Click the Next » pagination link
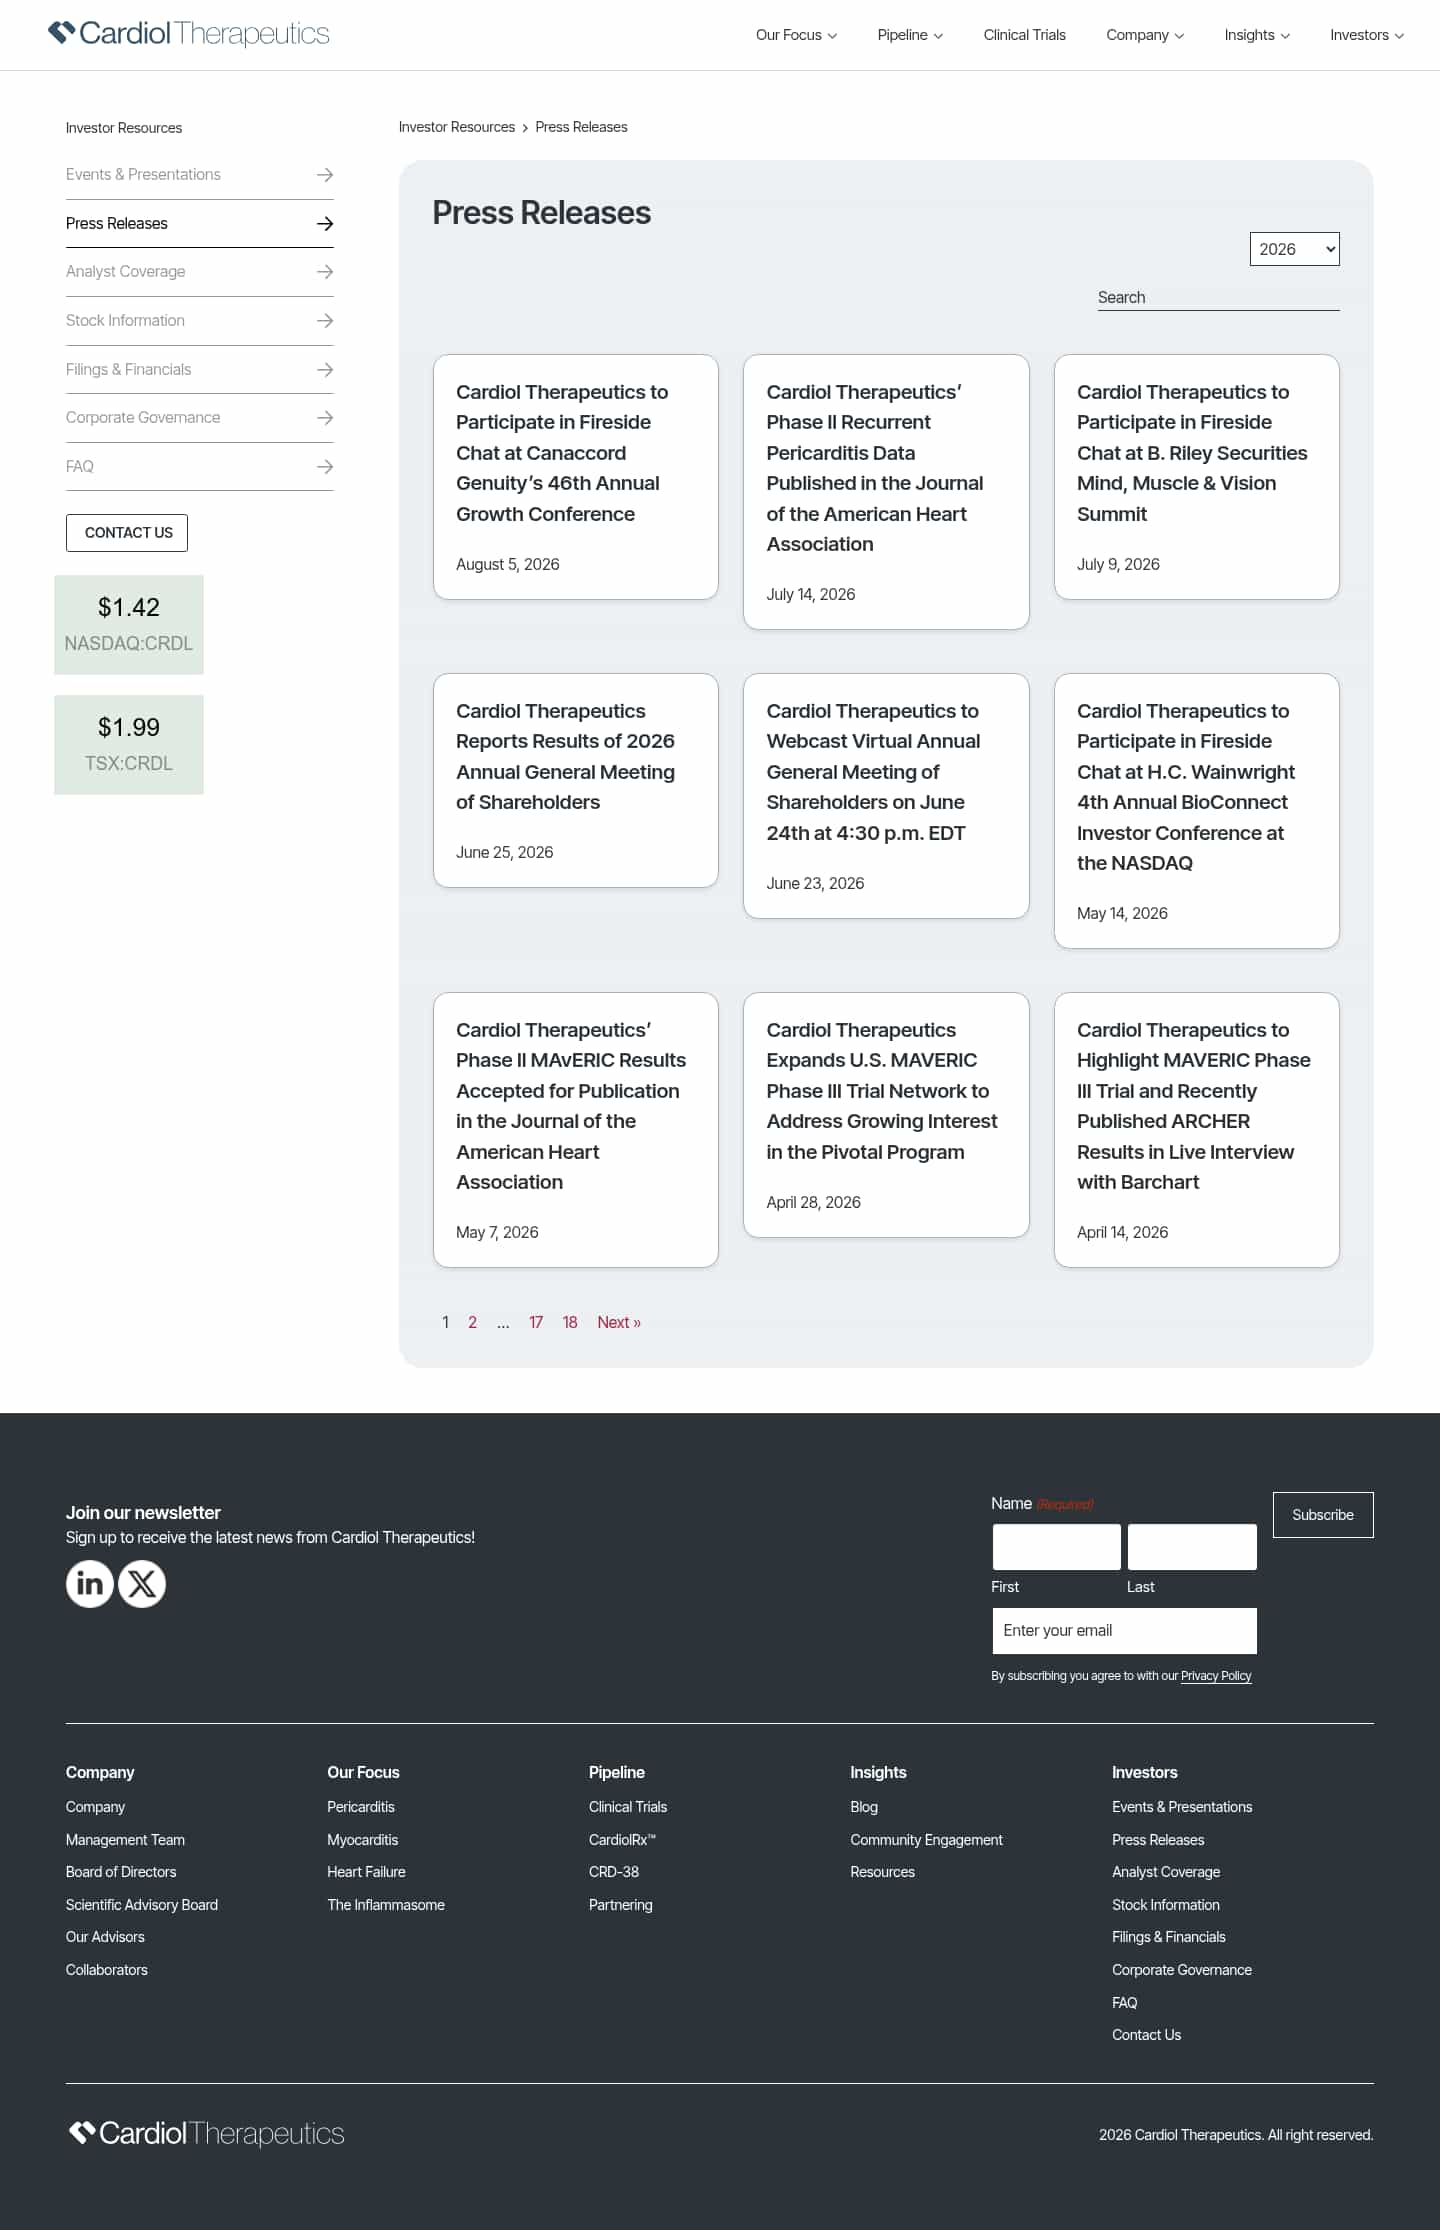Screen dimensions: 1440x2230 [619, 1322]
